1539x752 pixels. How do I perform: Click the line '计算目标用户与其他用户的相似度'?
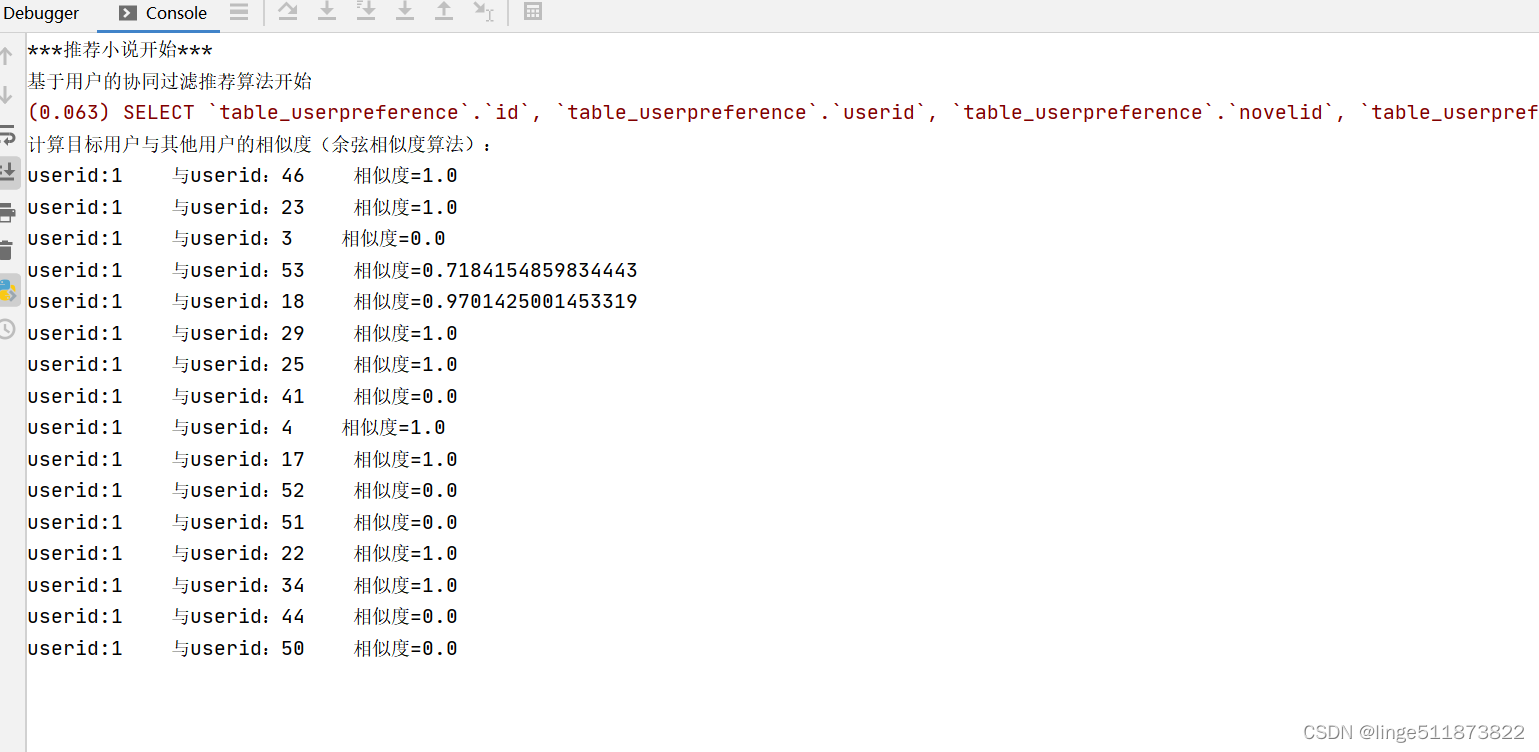pyautogui.click(x=260, y=145)
